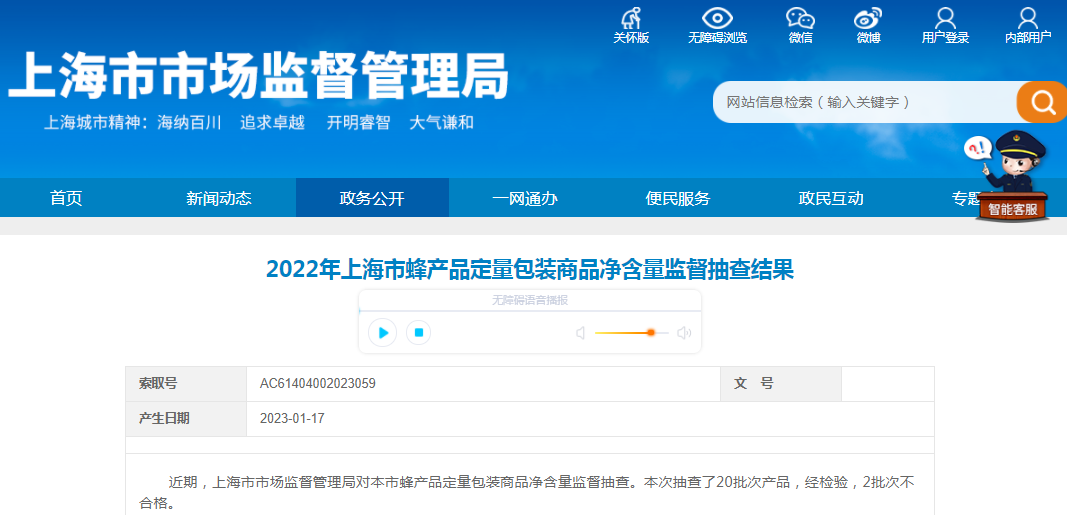Open the 新闻动态 news tab
This screenshot has height=515, width=1067.
[x=218, y=198]
